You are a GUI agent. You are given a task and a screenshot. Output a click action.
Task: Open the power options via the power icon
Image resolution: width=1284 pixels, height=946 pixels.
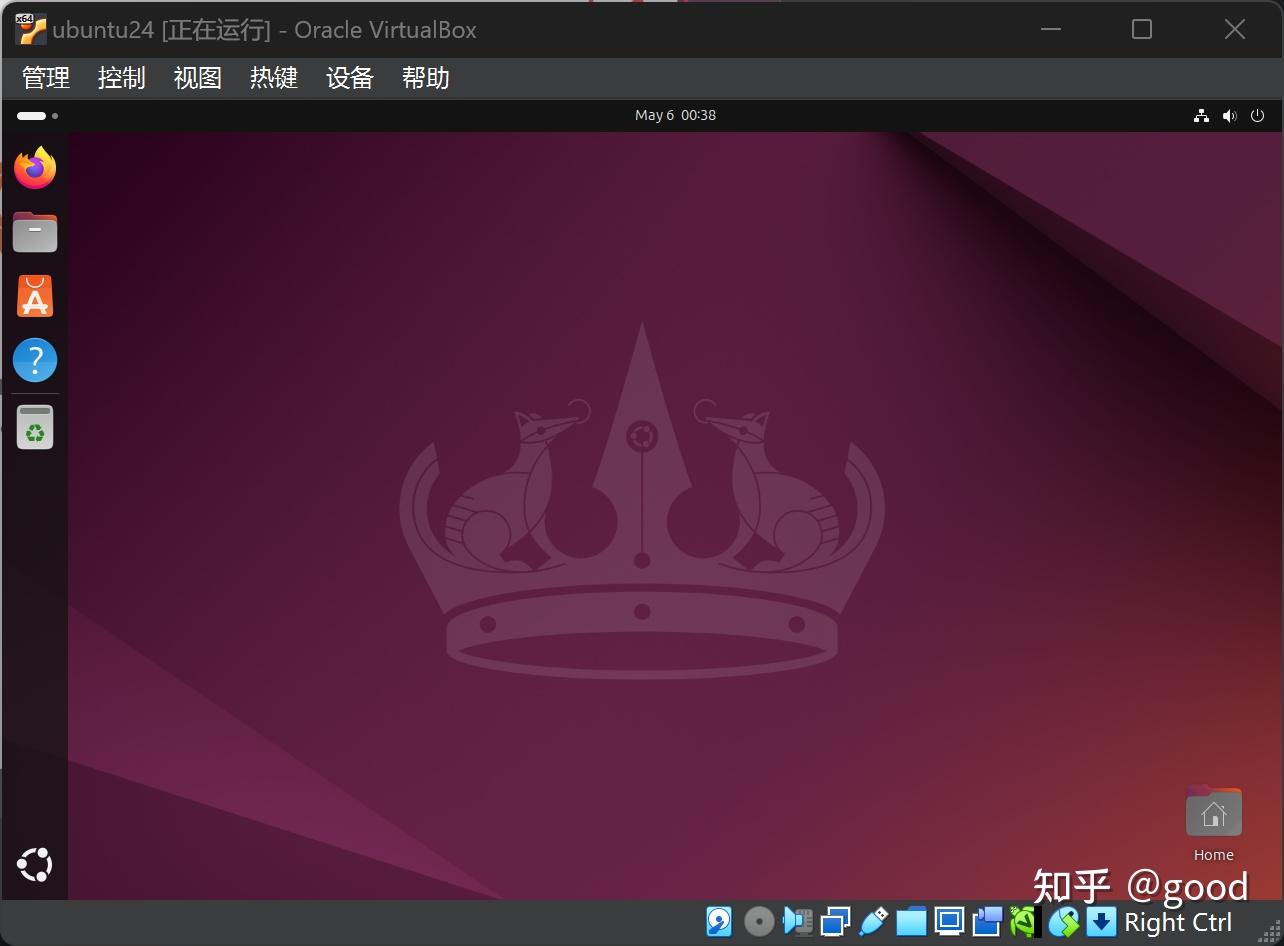coord(1257,115)
